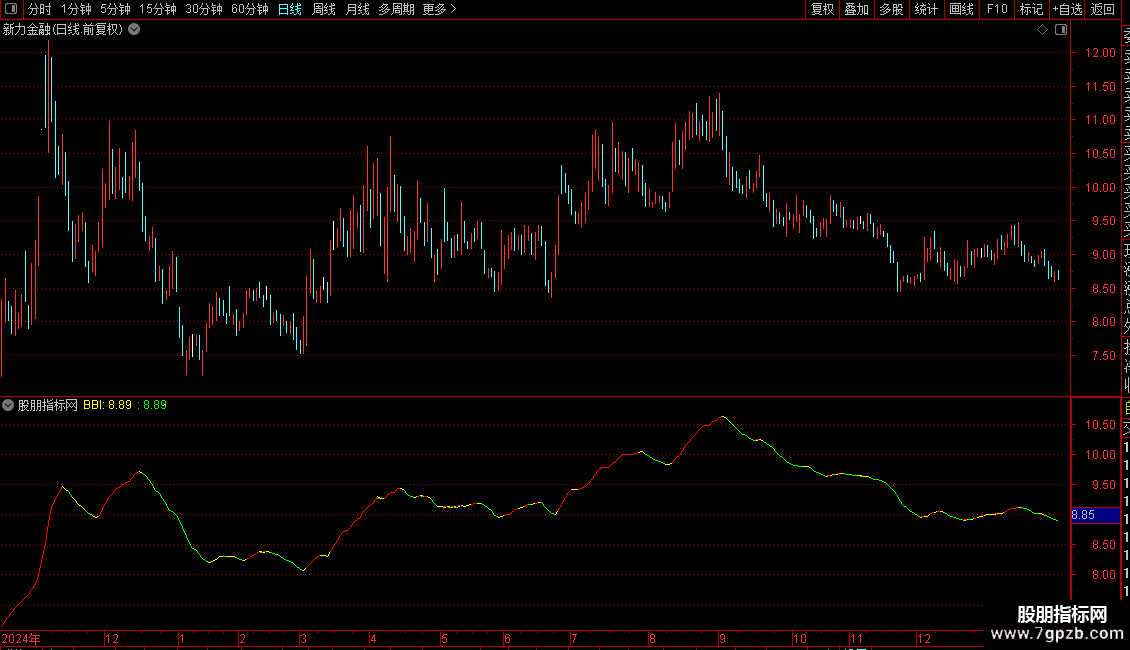
Task: Click month 9 marker on date axis
Action: [721, 639]
